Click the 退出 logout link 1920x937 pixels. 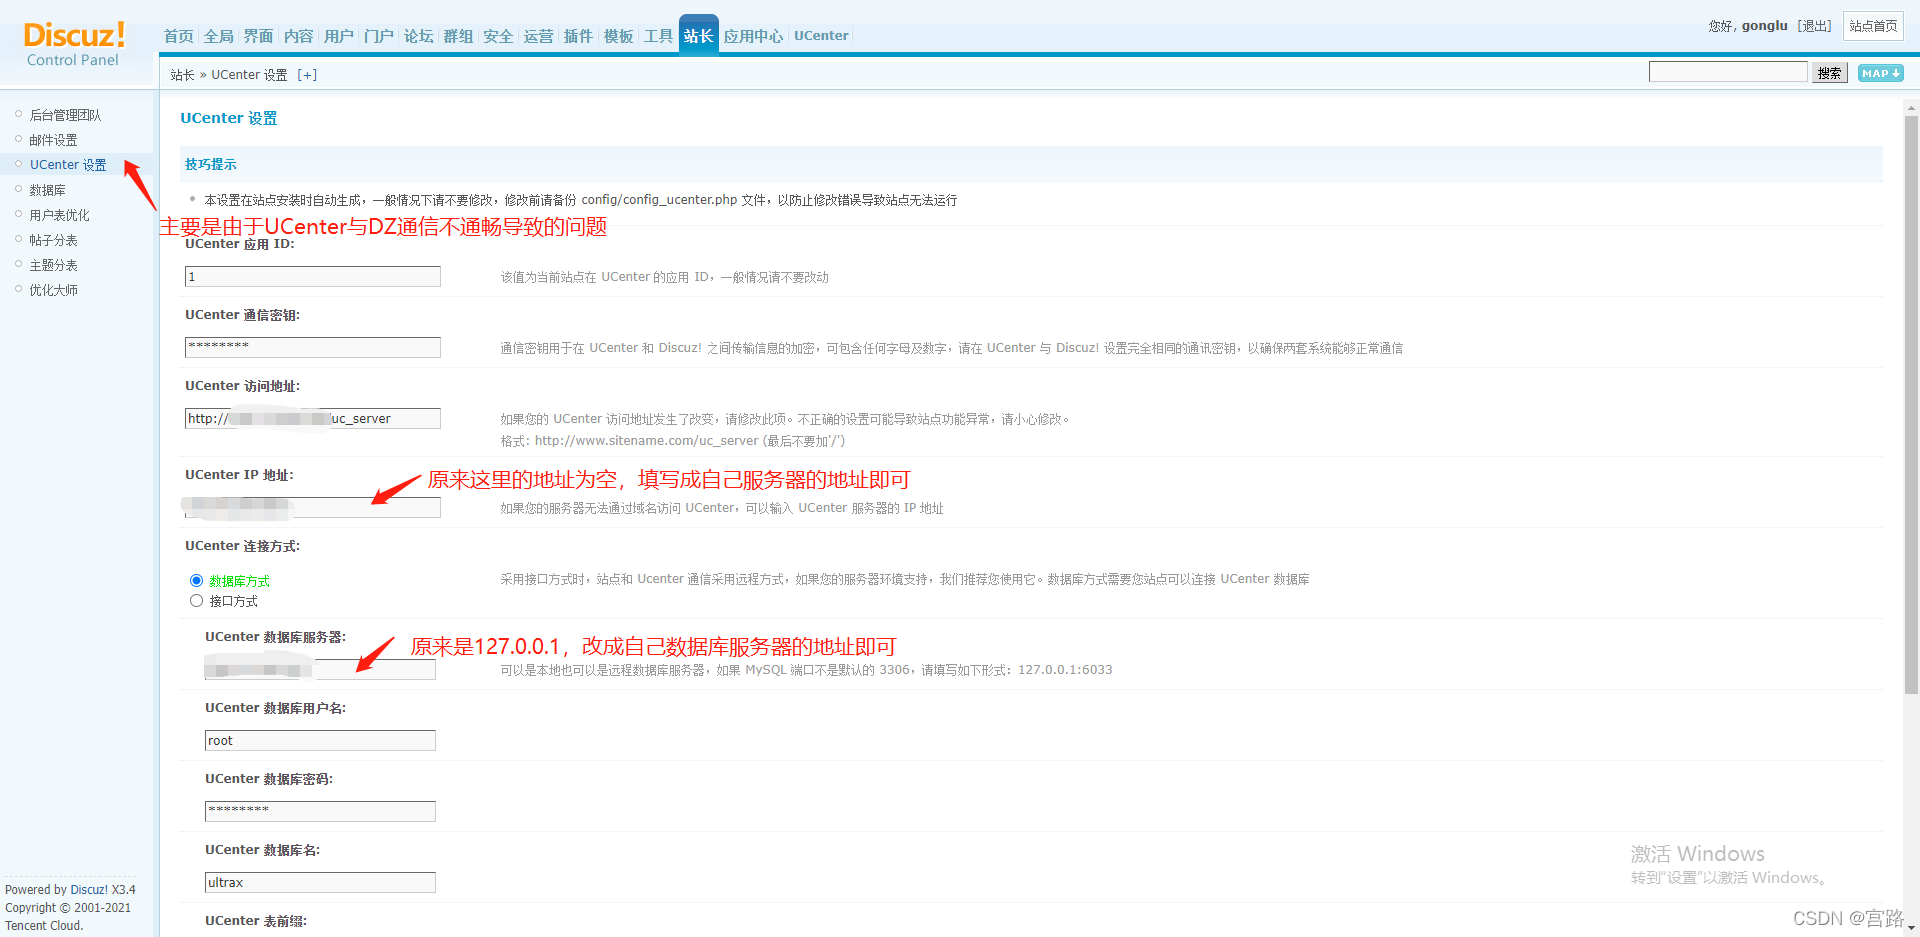(x=1815, y=26)
